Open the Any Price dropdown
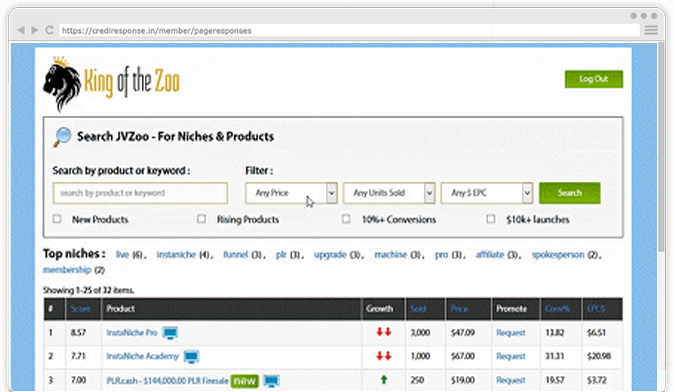674x392 pixels. click(291, 193)
